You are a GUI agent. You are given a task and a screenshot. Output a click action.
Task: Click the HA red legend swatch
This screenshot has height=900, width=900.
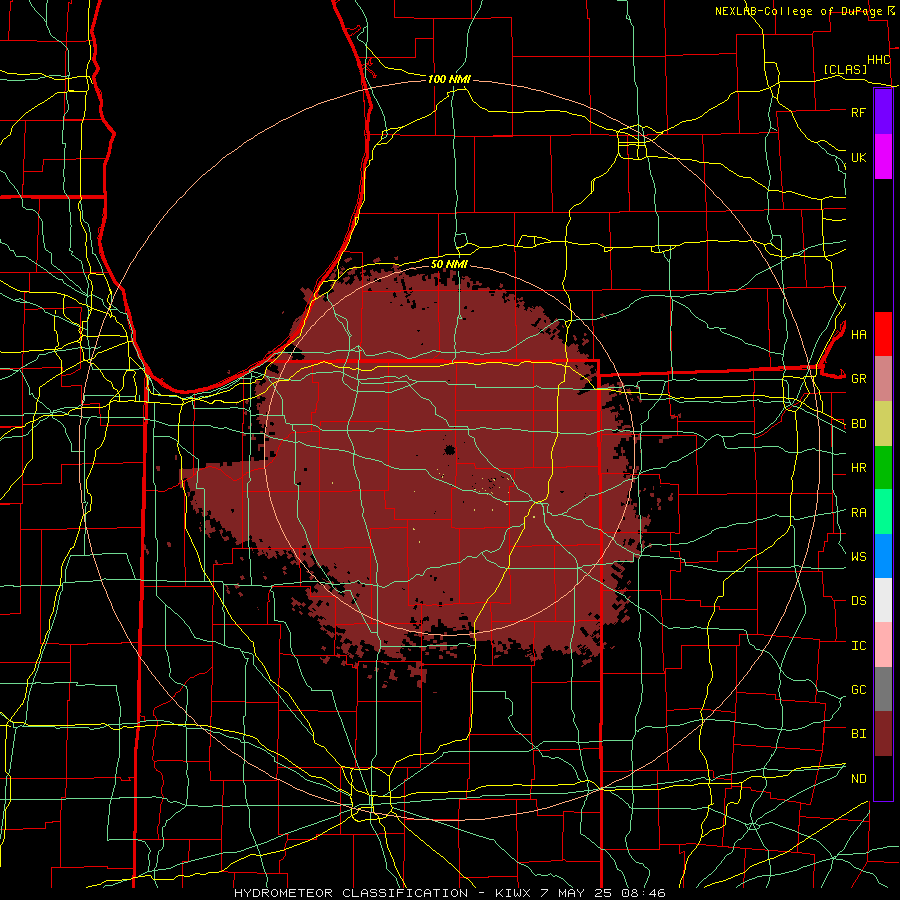click(883, 334)
